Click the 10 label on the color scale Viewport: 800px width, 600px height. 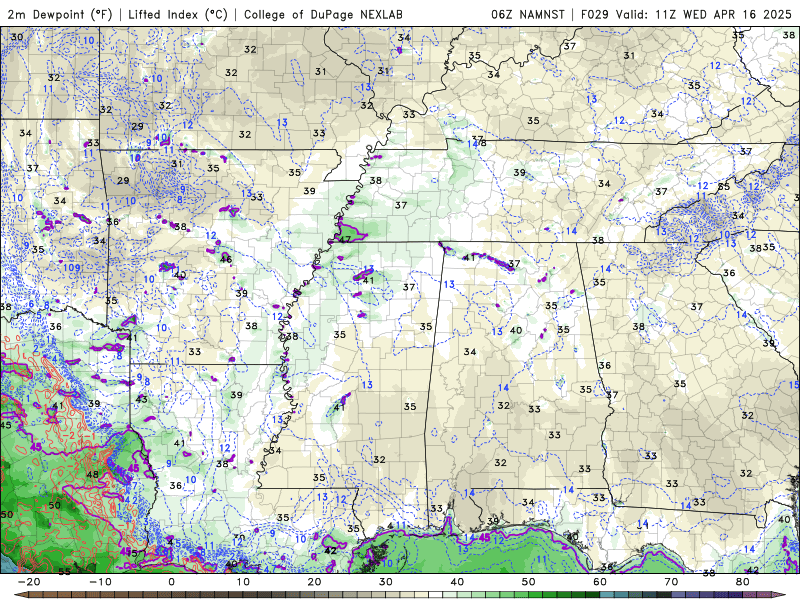click(x=243, y=582)
